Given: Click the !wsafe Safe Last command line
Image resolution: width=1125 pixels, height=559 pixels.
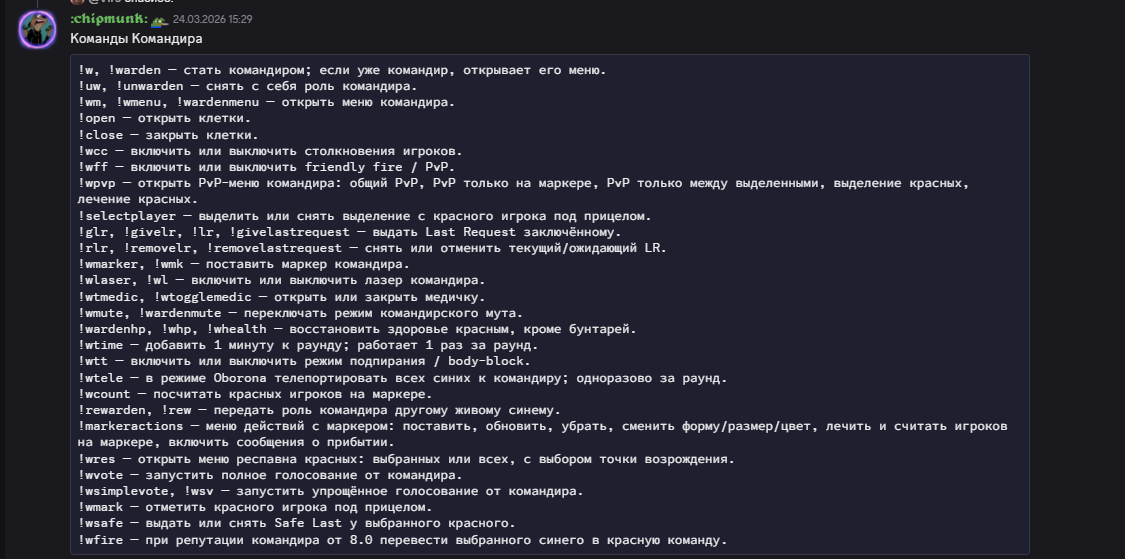Looking at the screenshot, I should tap(297, 523).
